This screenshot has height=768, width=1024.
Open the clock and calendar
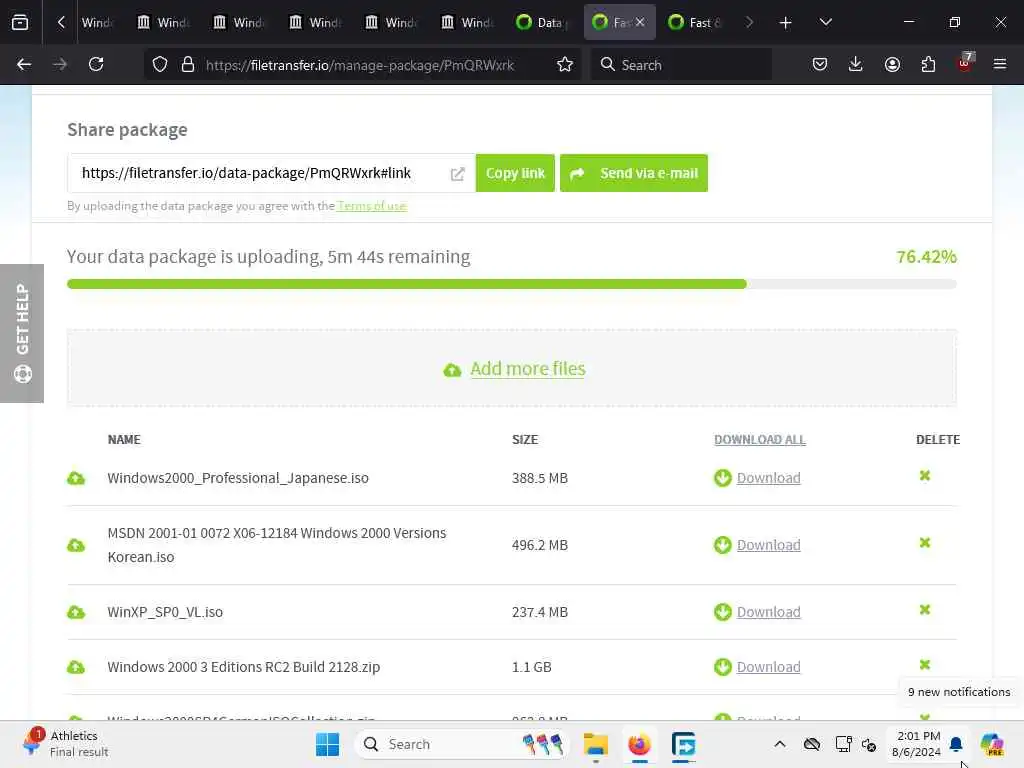pyautogui.click(x=916, y=744)
